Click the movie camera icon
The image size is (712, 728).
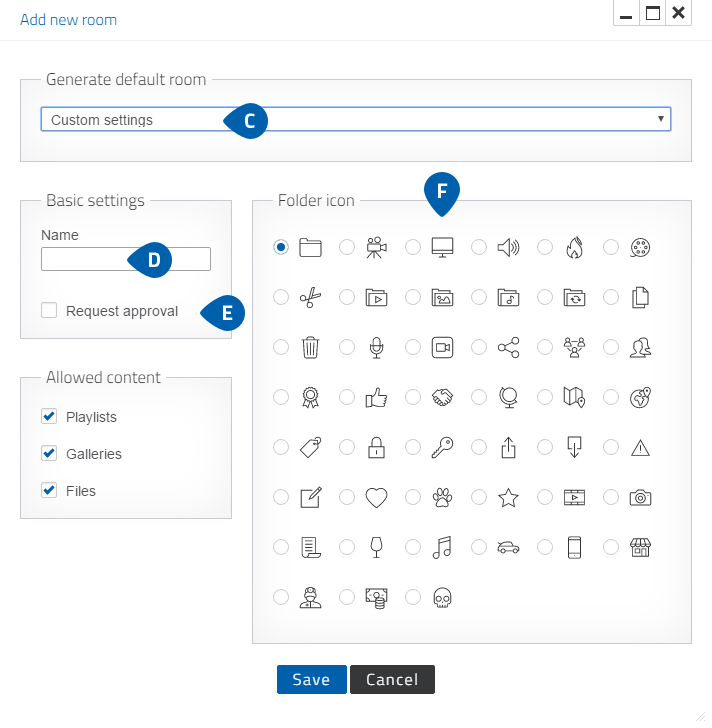(376, 247)
